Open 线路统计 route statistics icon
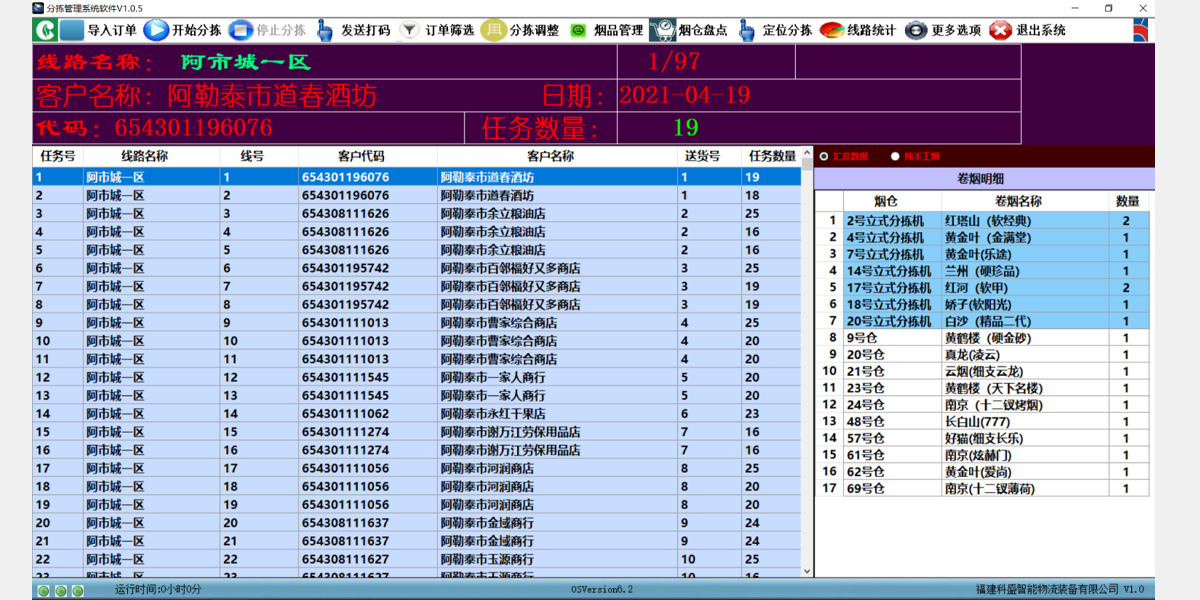 pyautogui.click(x=831, y=30)
